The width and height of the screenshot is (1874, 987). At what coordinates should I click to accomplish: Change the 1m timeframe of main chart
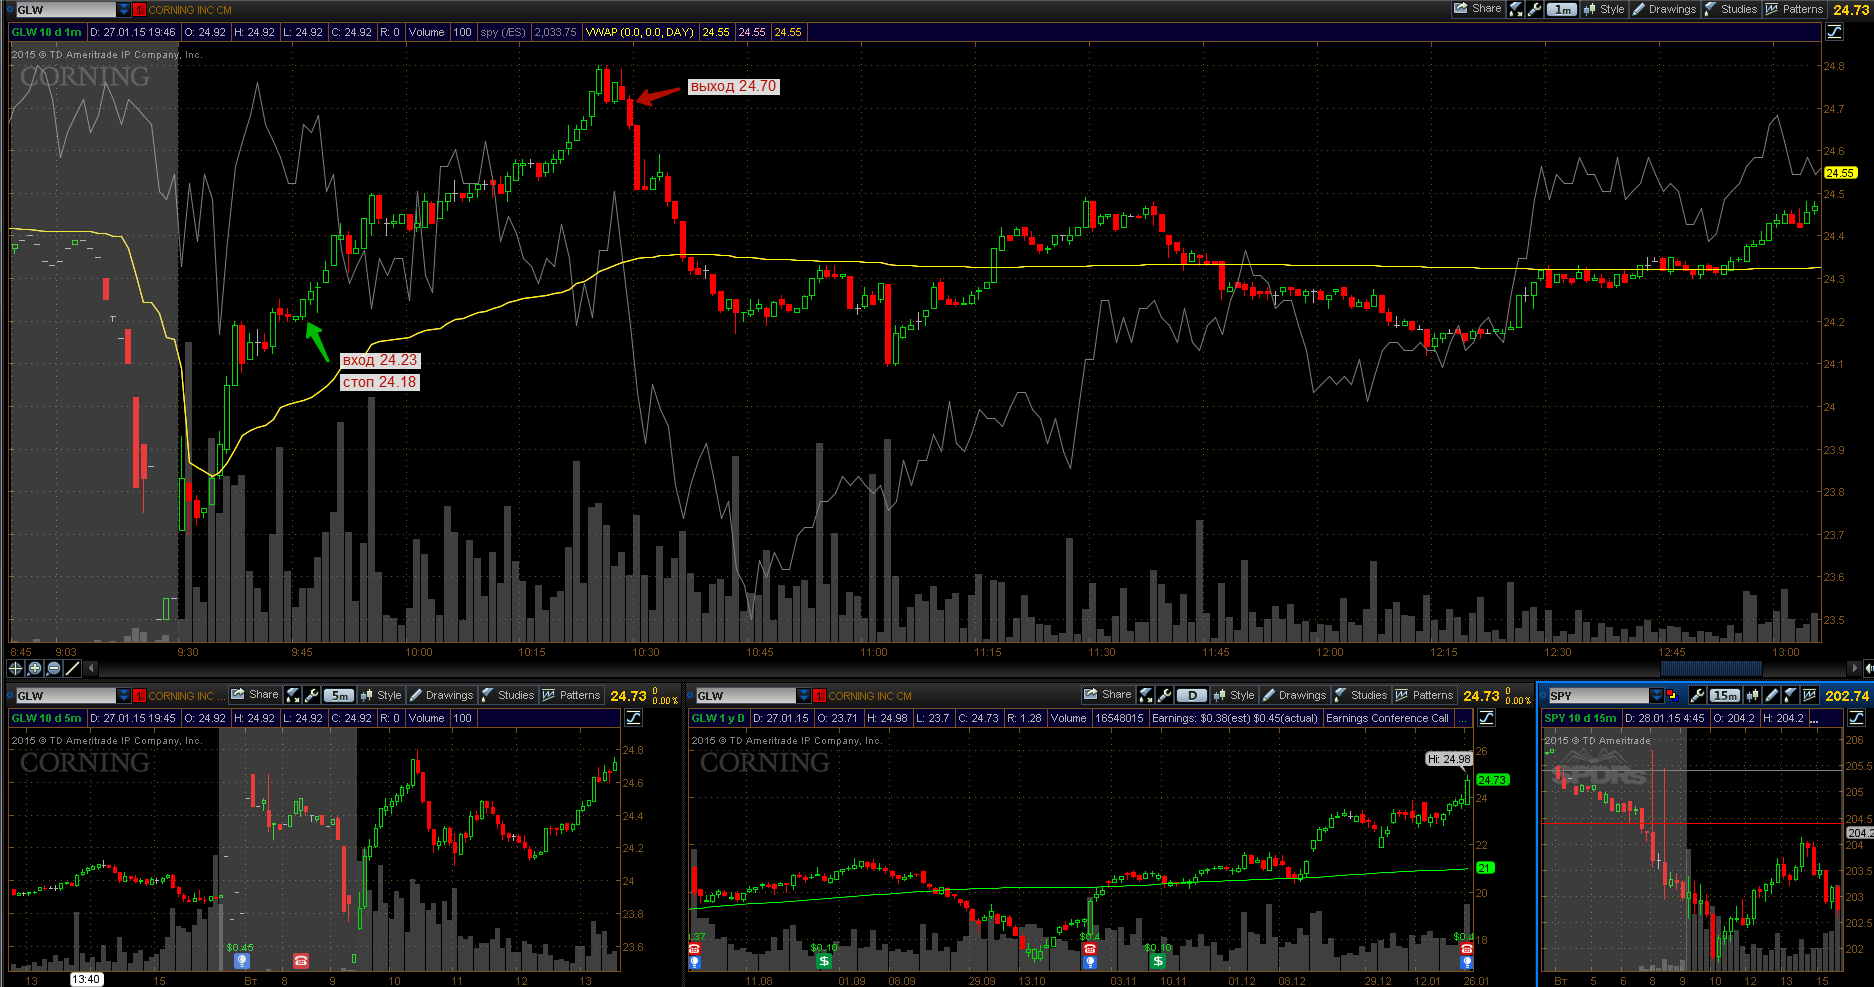[1562, 9]
